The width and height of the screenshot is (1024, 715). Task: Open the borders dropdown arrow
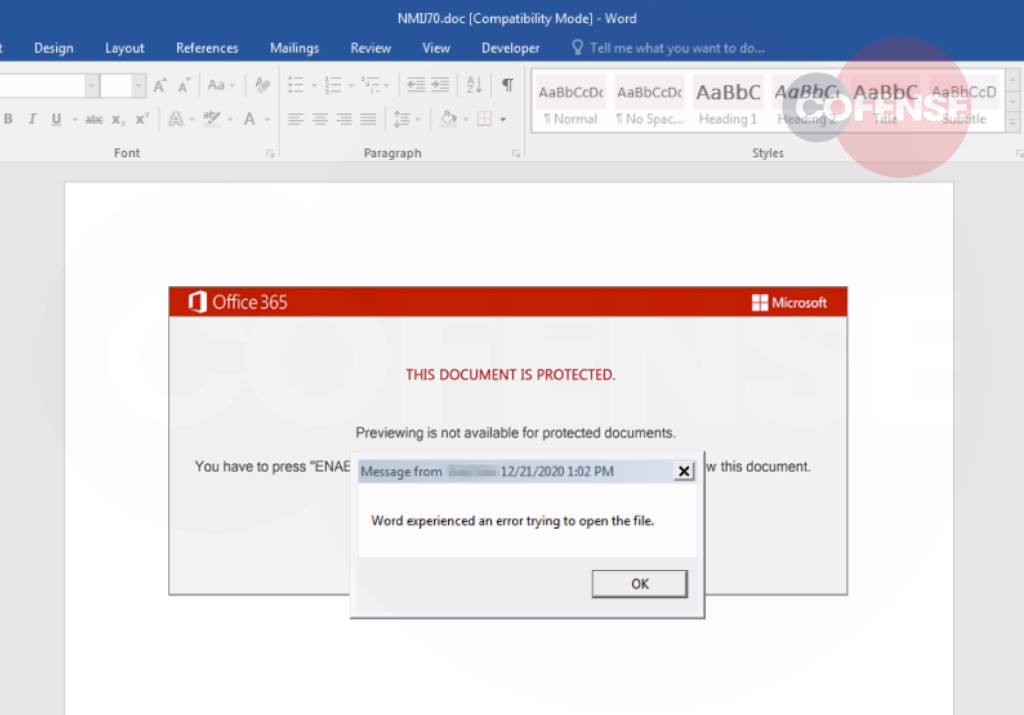503,119
